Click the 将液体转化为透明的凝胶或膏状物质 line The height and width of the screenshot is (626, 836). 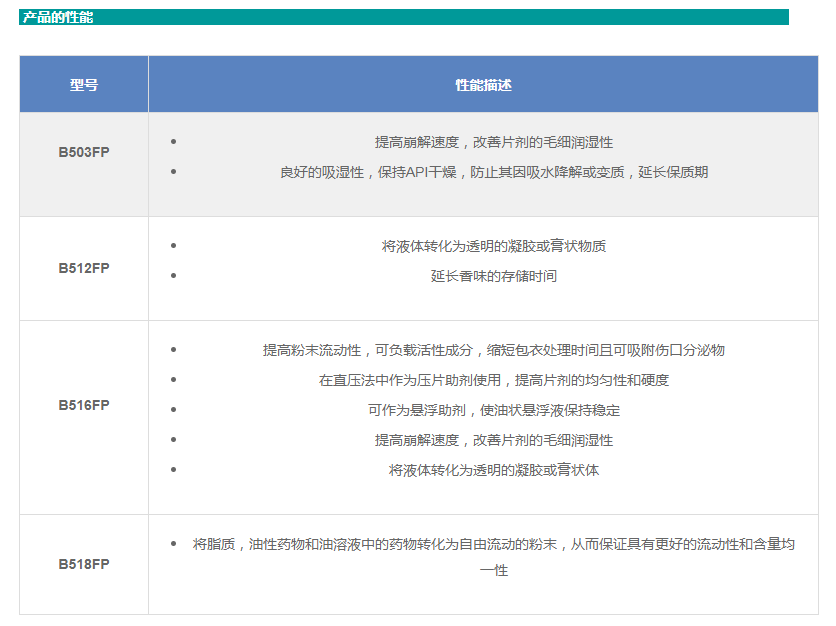(494, 246)
